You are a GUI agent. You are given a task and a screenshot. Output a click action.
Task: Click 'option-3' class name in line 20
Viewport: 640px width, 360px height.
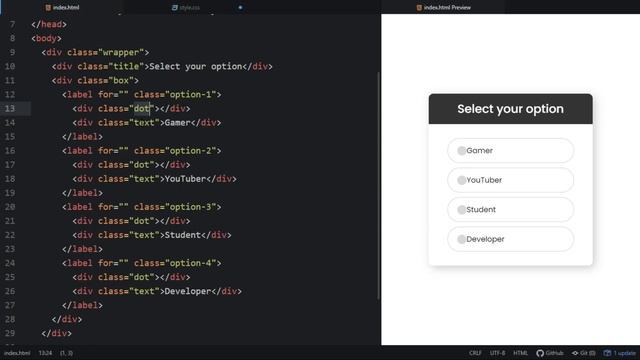pyautogui.click(x=191, y=207)
